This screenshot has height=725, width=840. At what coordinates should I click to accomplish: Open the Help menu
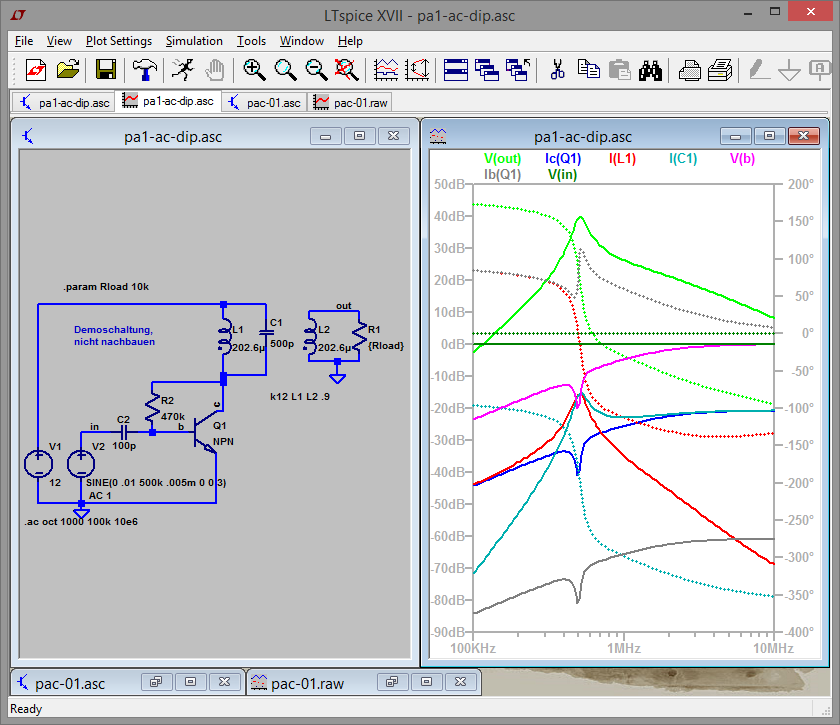click(x=350, y=41)
